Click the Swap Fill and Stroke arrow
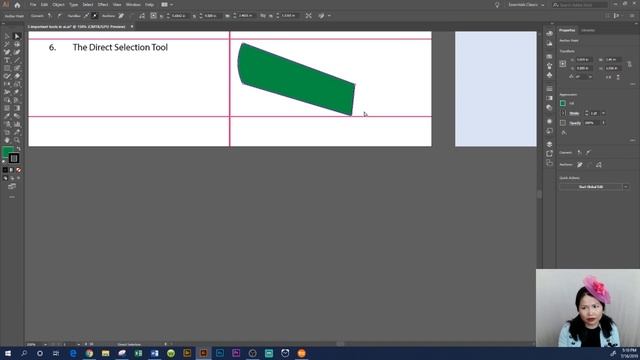This screenshot has width=640, height=360. point(18,149)
